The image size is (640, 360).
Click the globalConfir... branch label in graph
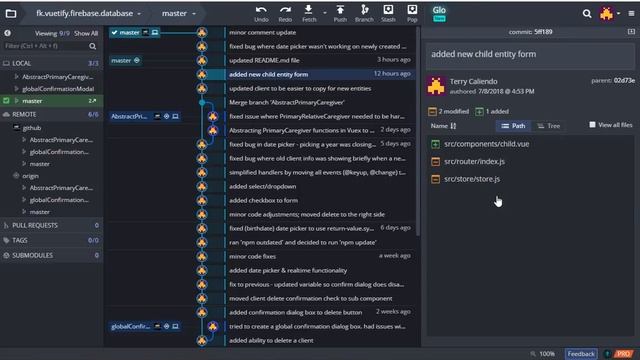(145, 327)
